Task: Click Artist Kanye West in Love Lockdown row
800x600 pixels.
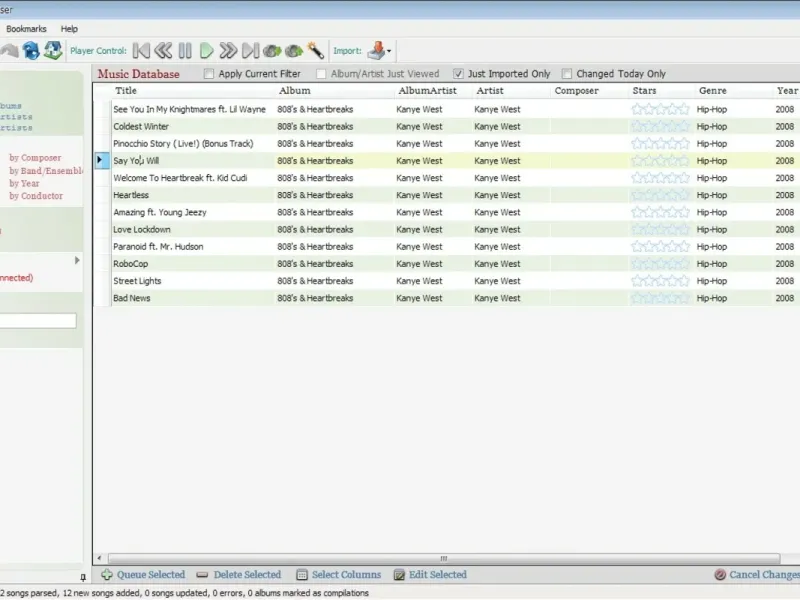Action: coord(497,229)
